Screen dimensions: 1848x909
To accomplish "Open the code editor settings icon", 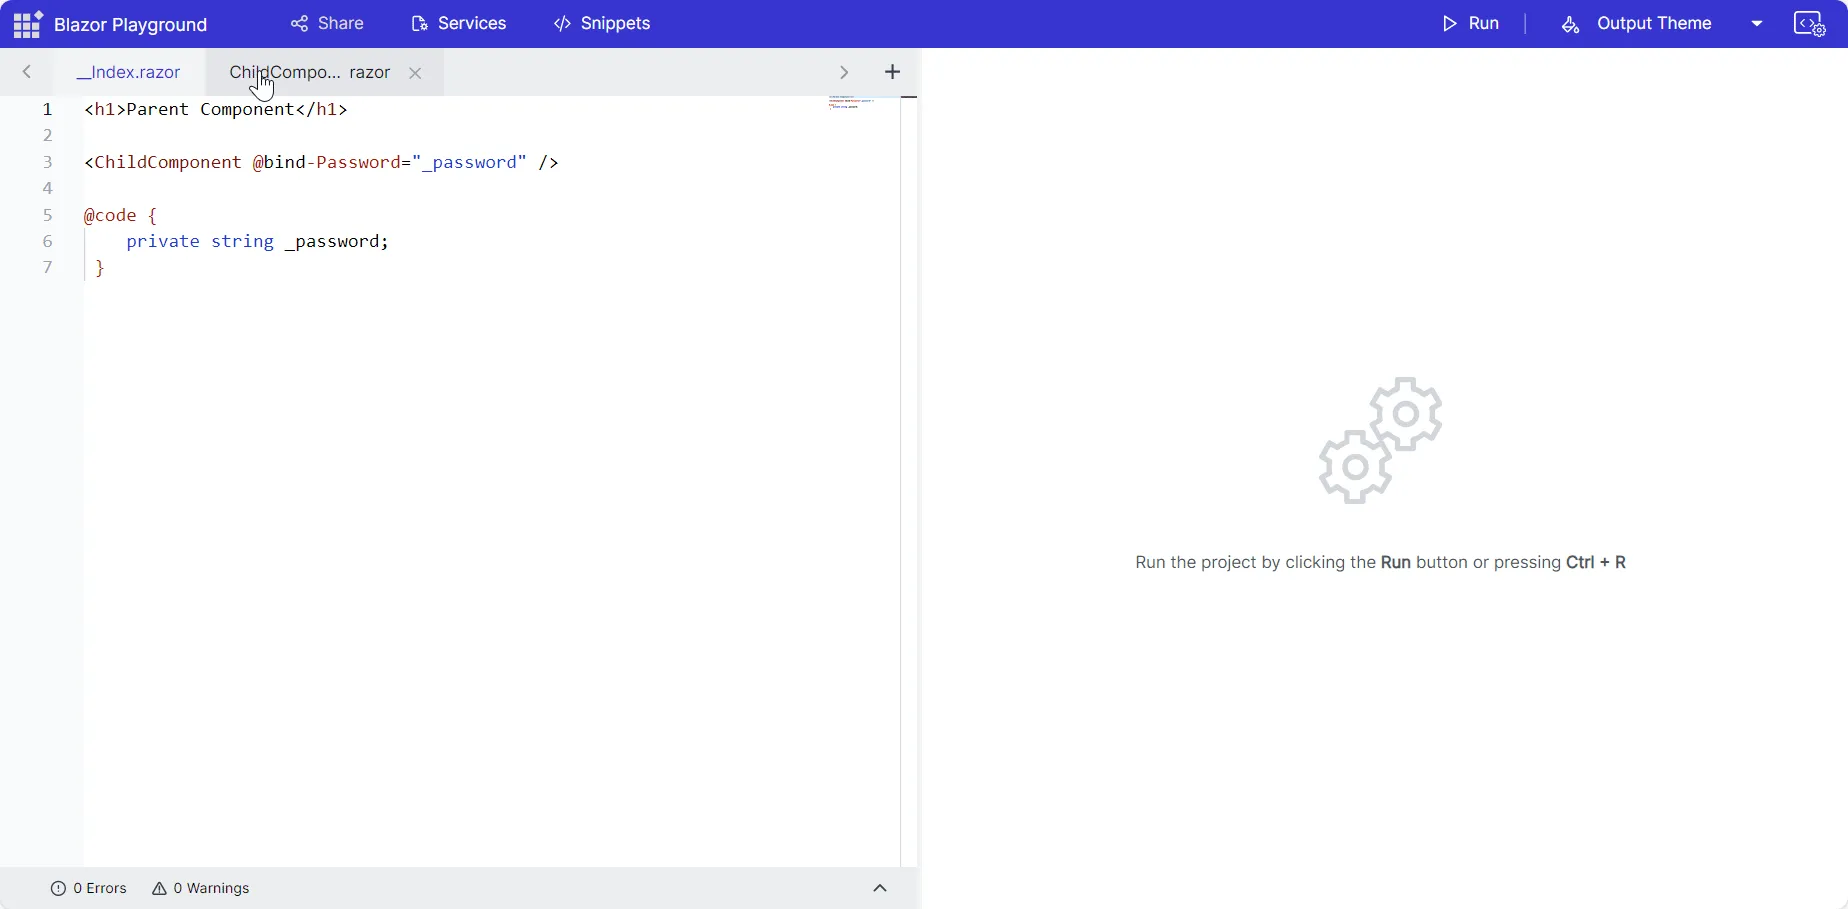I will pos(1810,23).
